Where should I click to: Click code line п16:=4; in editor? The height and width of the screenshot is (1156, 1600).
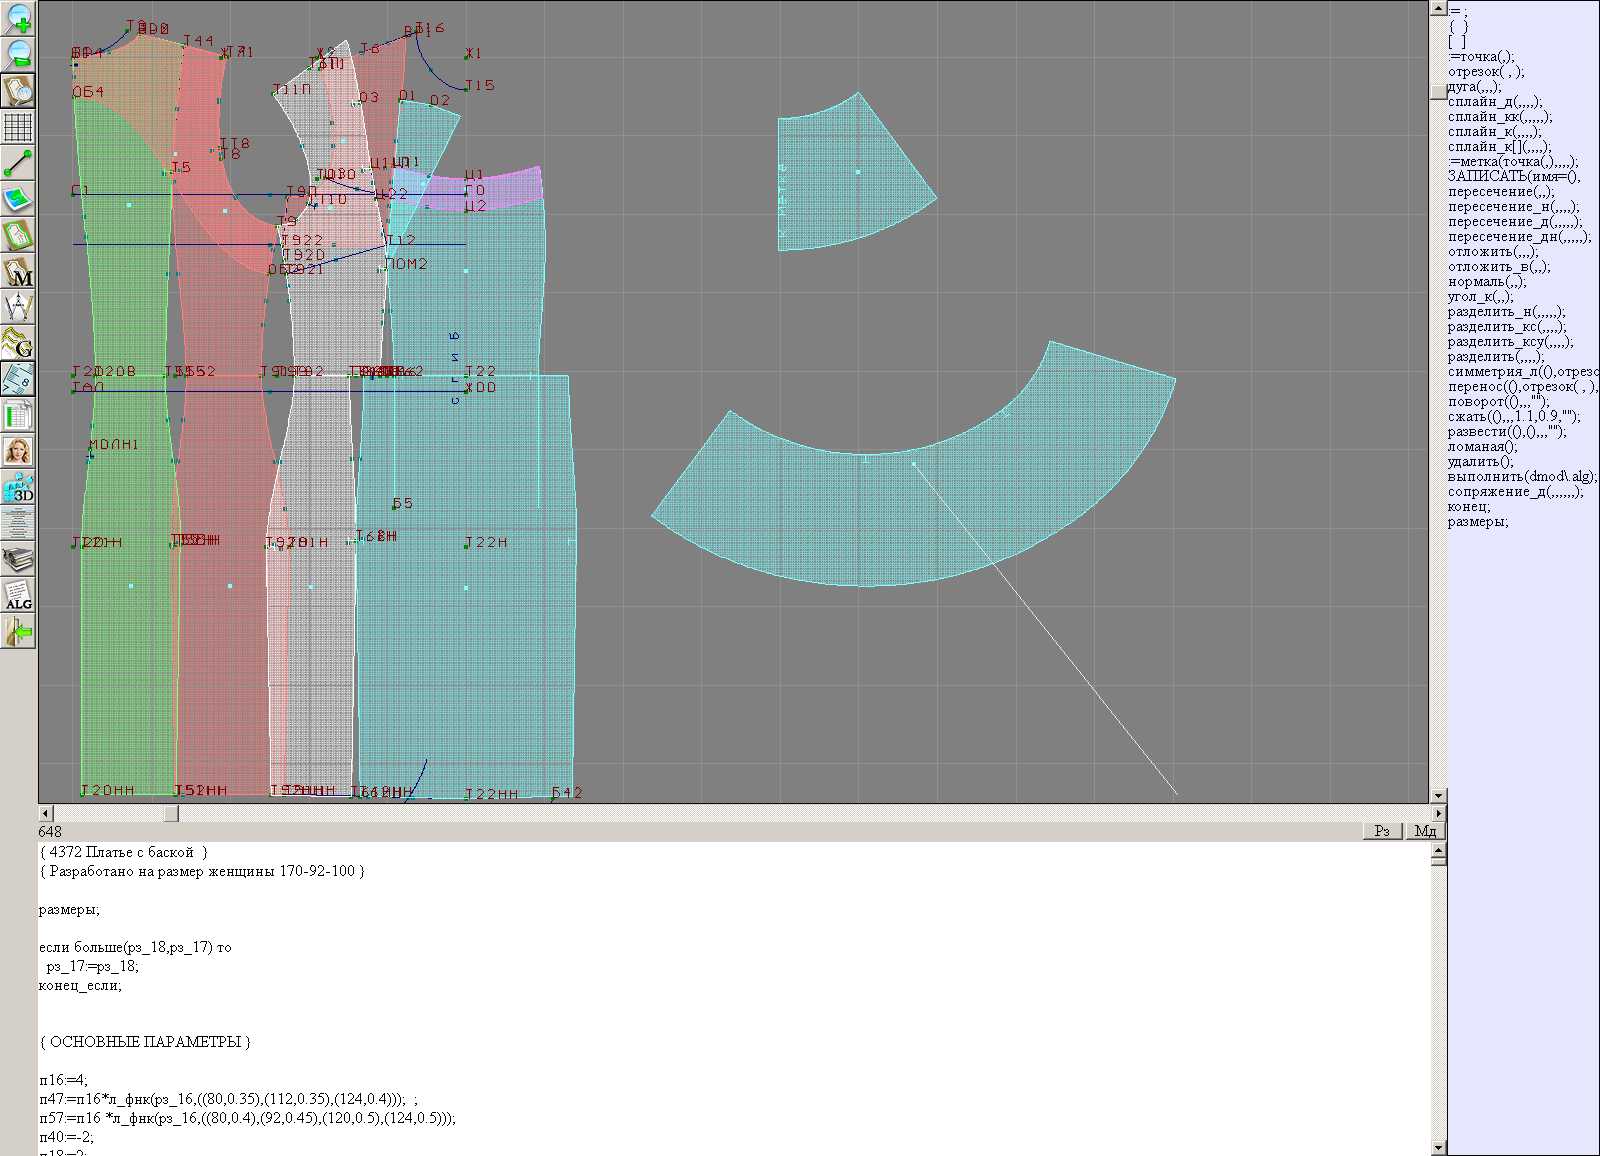point(64,1080)
